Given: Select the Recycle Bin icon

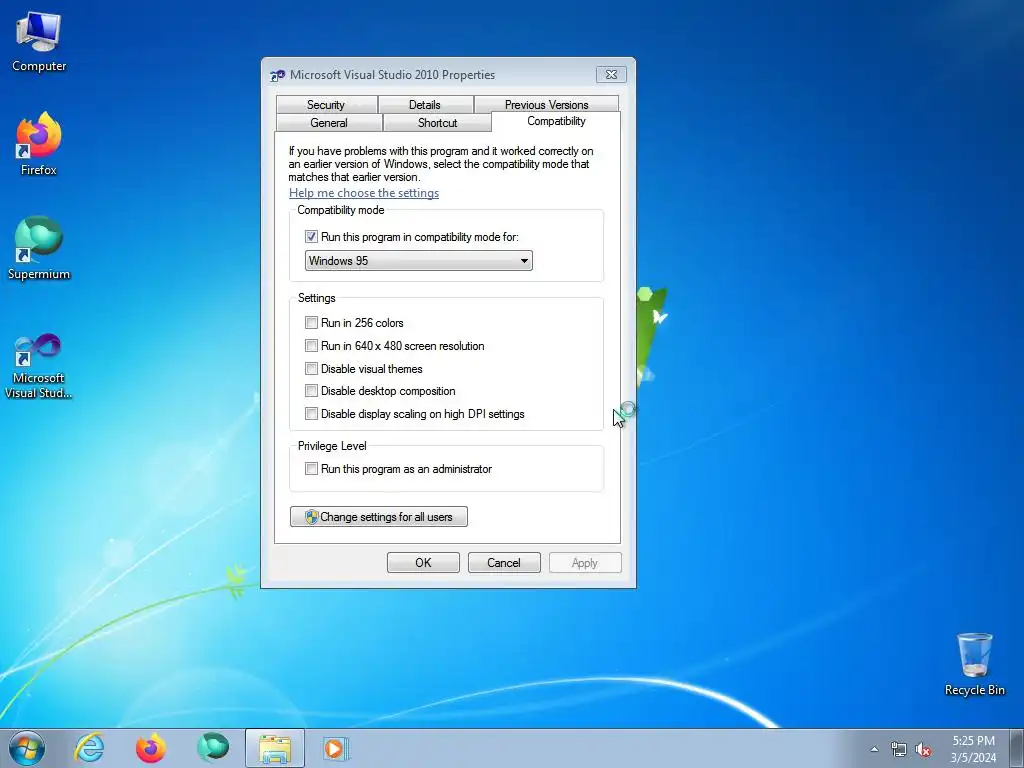Looking at the screenshot, I should point(974,664).
